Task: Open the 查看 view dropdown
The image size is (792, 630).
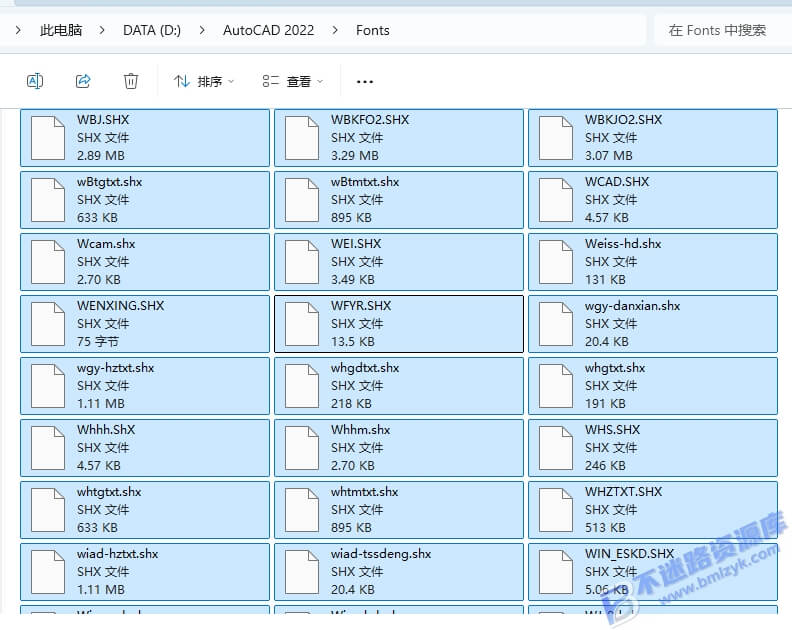Action: tap(293, 81)
